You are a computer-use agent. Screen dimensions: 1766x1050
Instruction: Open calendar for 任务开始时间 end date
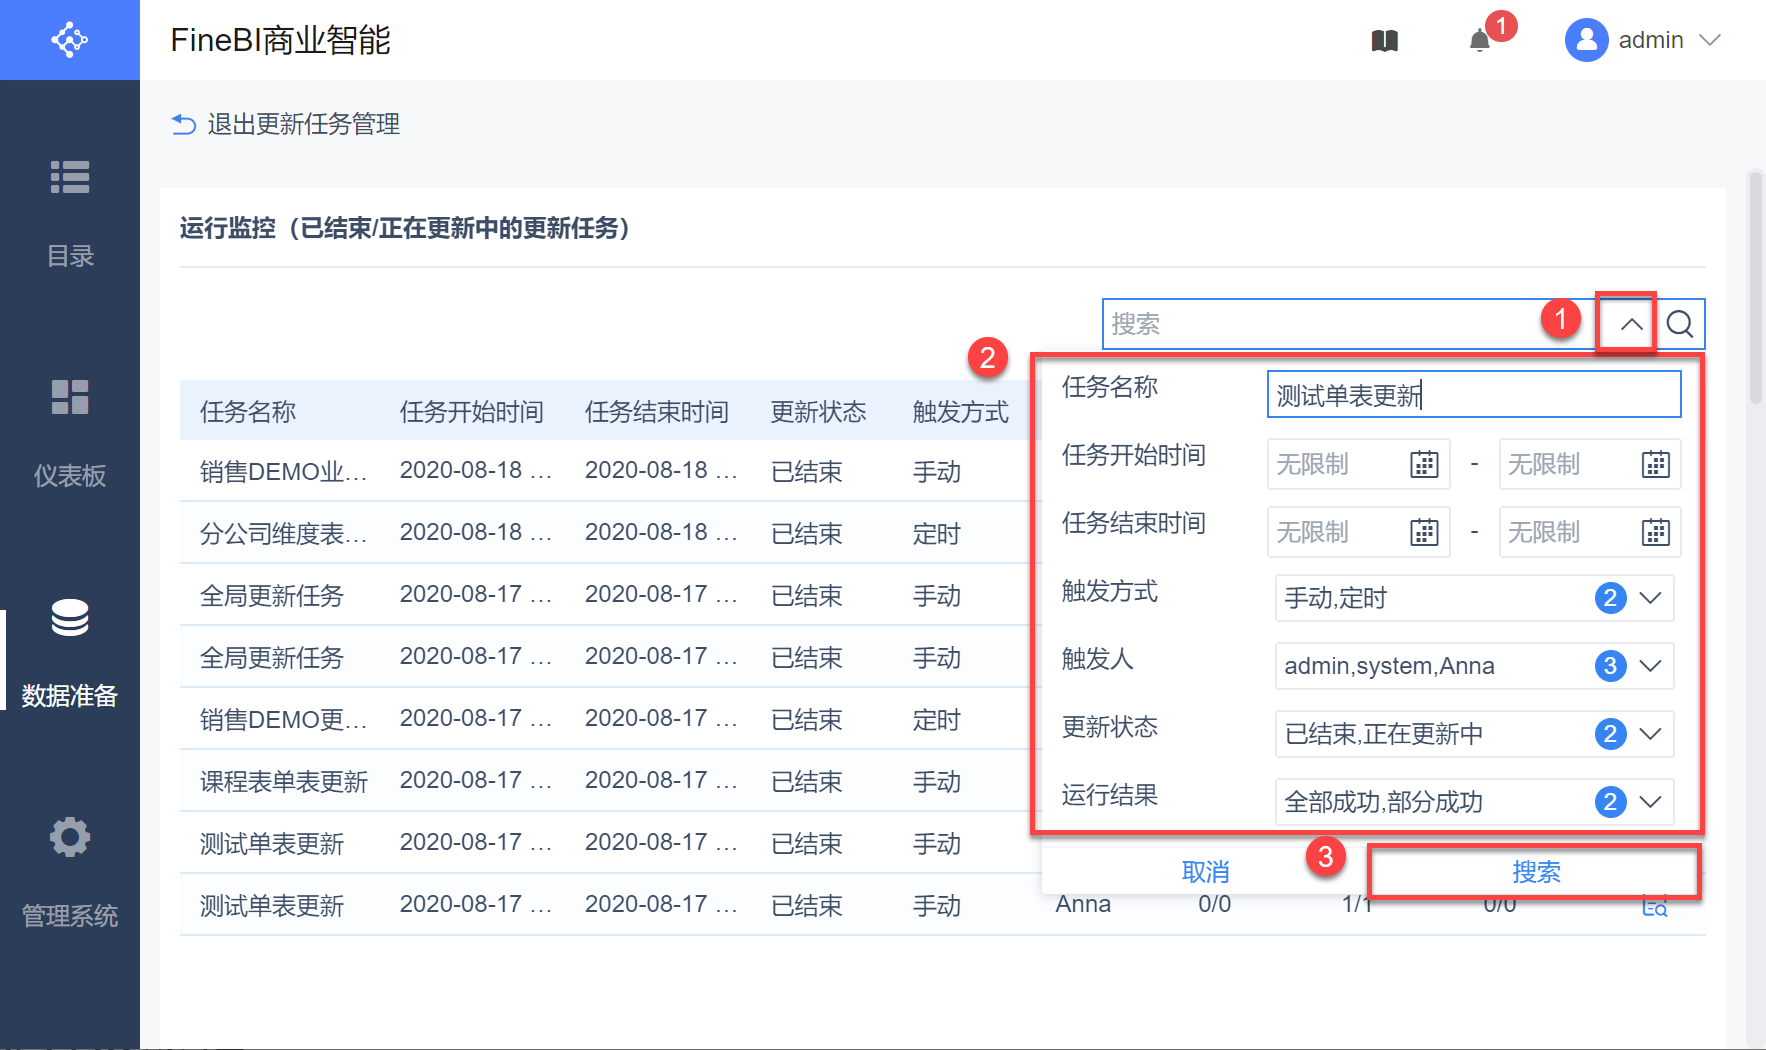pos(1656,464)
